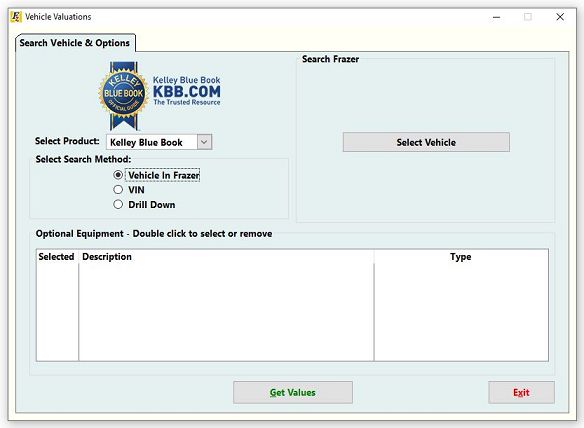Click the Optional Equipment group heading
The width and height of the screenshot is (584, 428).
pos(154,234)
